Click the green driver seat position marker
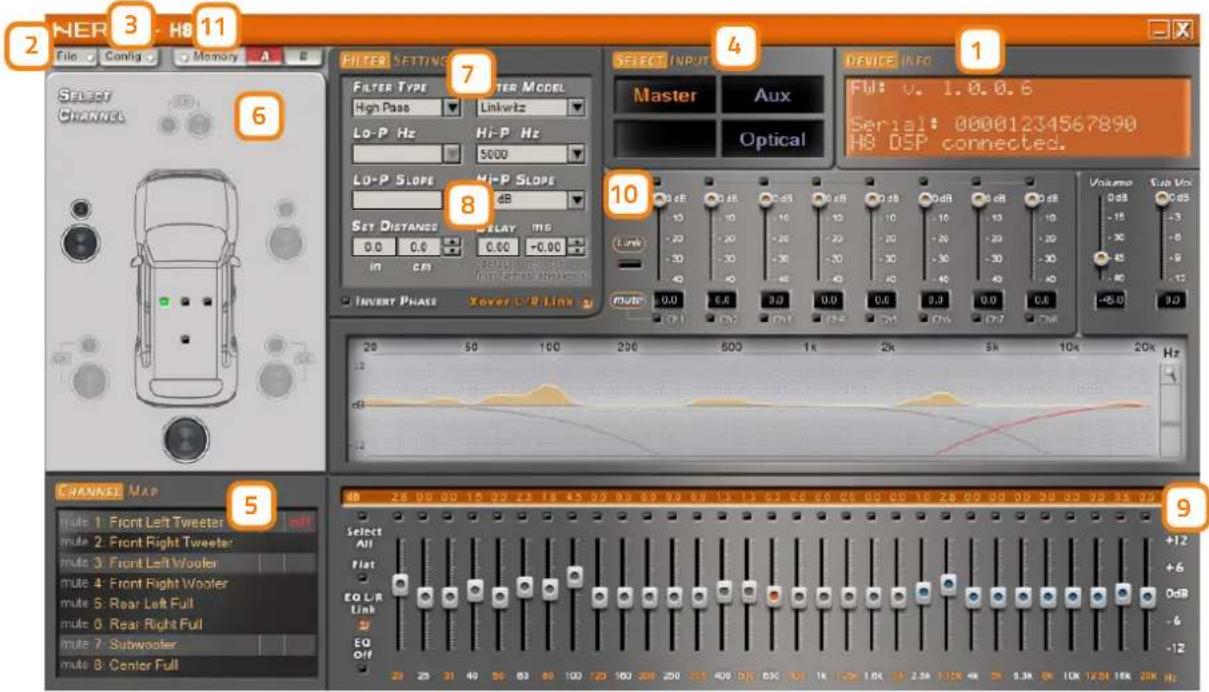This screenshot has width=1209, height=692. point(164,300)
